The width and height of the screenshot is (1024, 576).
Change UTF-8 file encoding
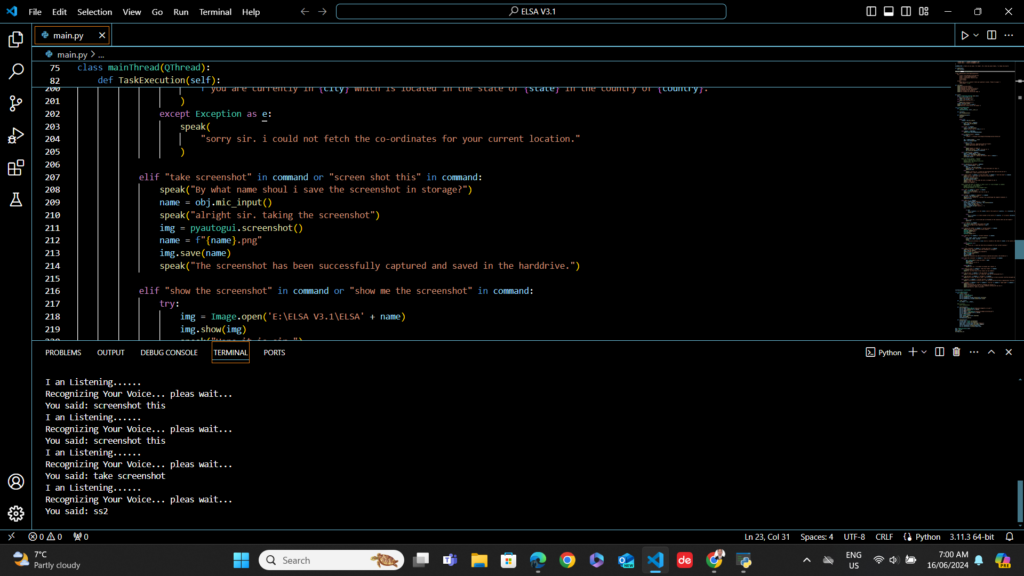(854, 537)
